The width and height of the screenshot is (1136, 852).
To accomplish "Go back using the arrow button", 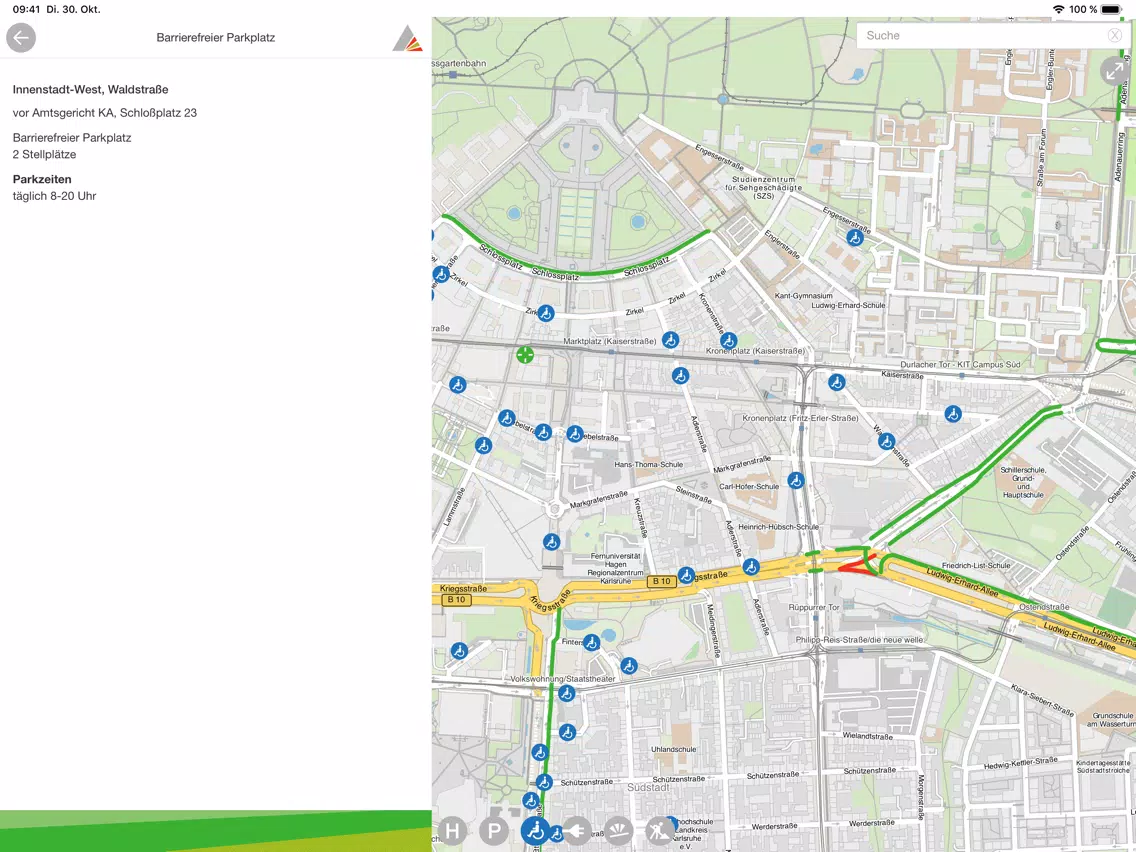I will pyautogui.click(x=21, y=38).
